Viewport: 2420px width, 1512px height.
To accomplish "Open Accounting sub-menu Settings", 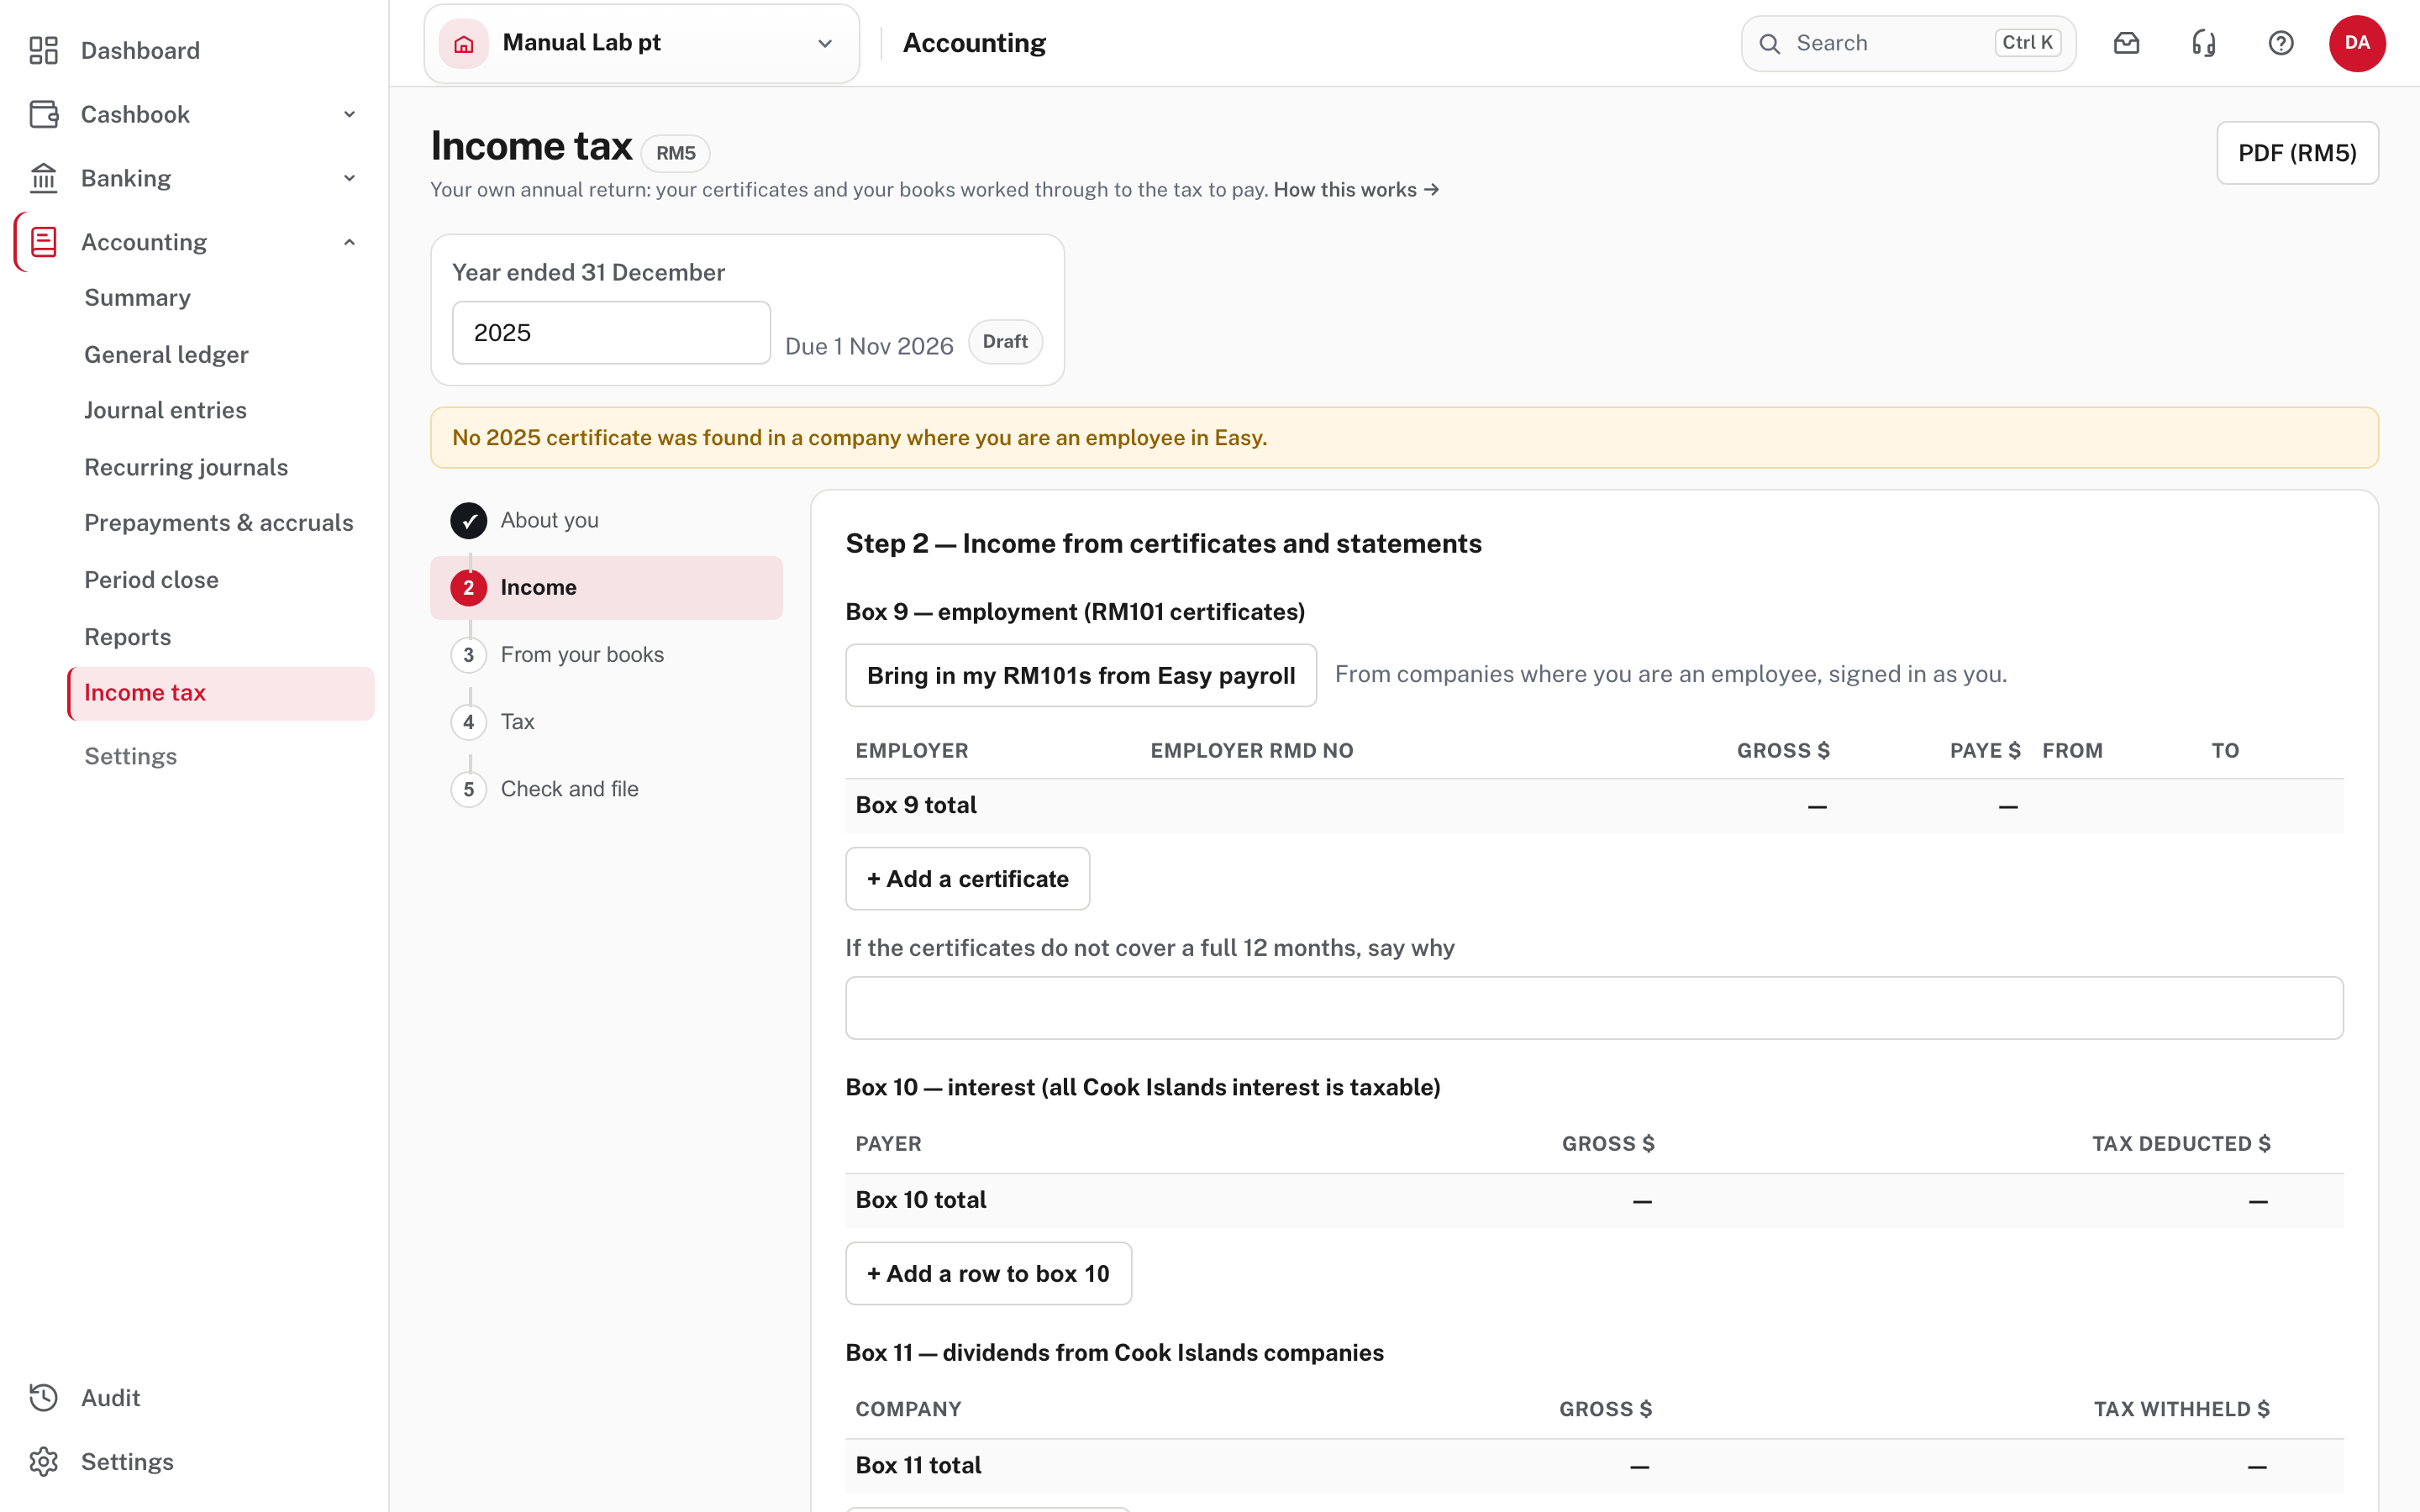I will coord(130,756).
